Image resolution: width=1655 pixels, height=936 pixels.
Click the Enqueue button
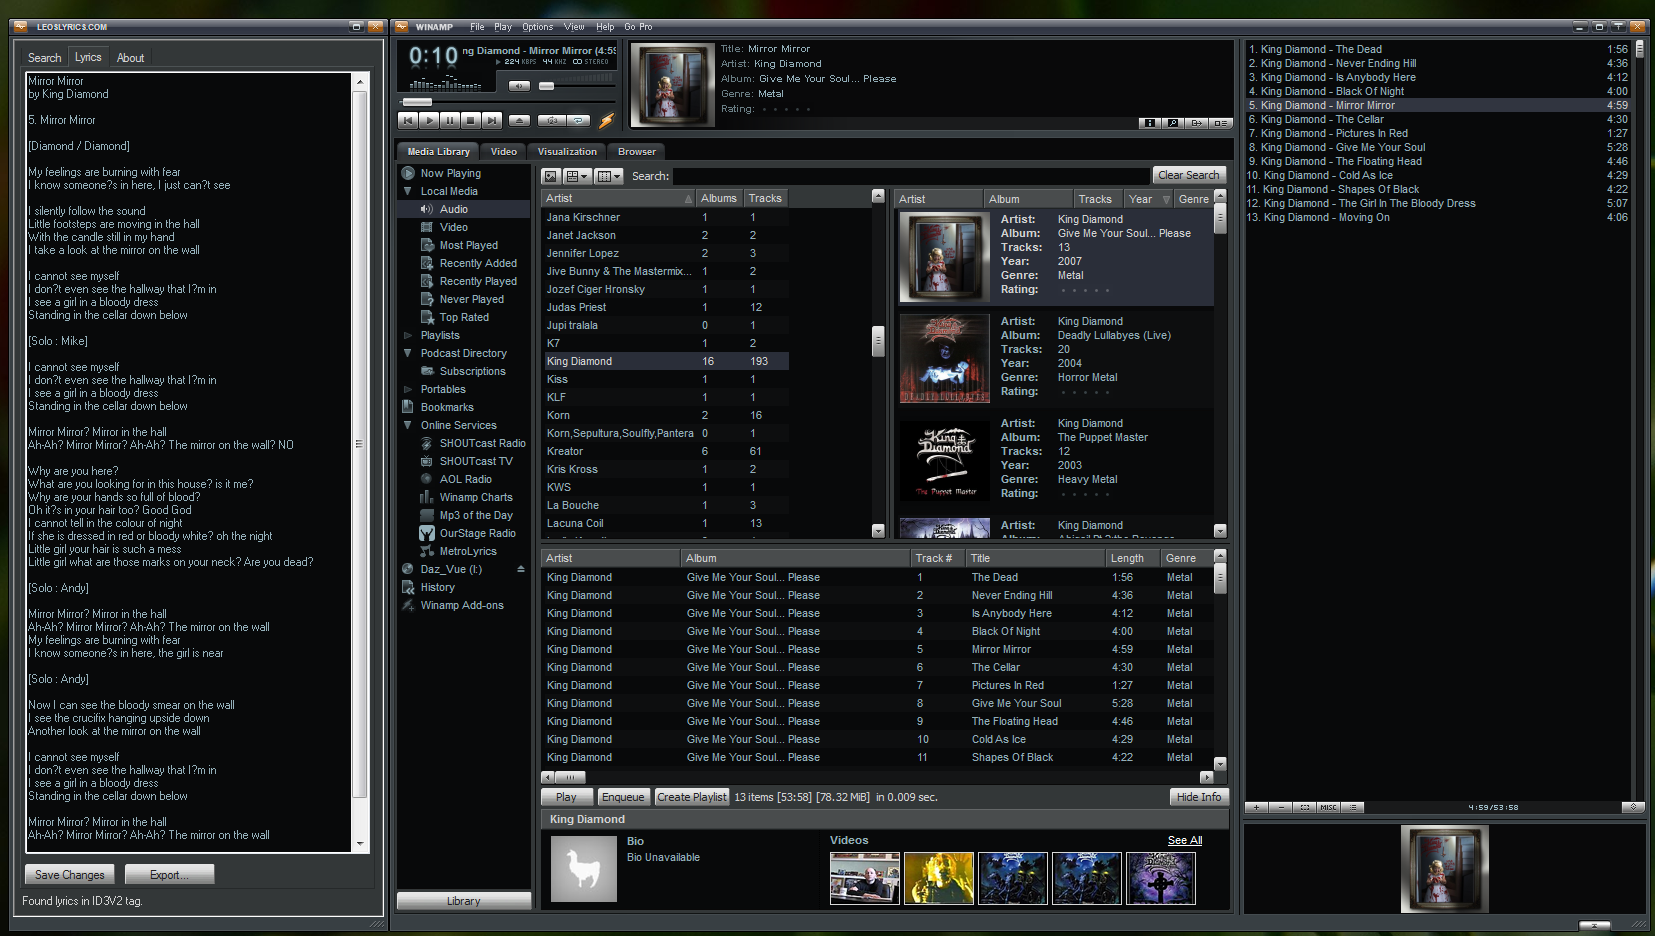pyautogui.click(x=623, y=797)
